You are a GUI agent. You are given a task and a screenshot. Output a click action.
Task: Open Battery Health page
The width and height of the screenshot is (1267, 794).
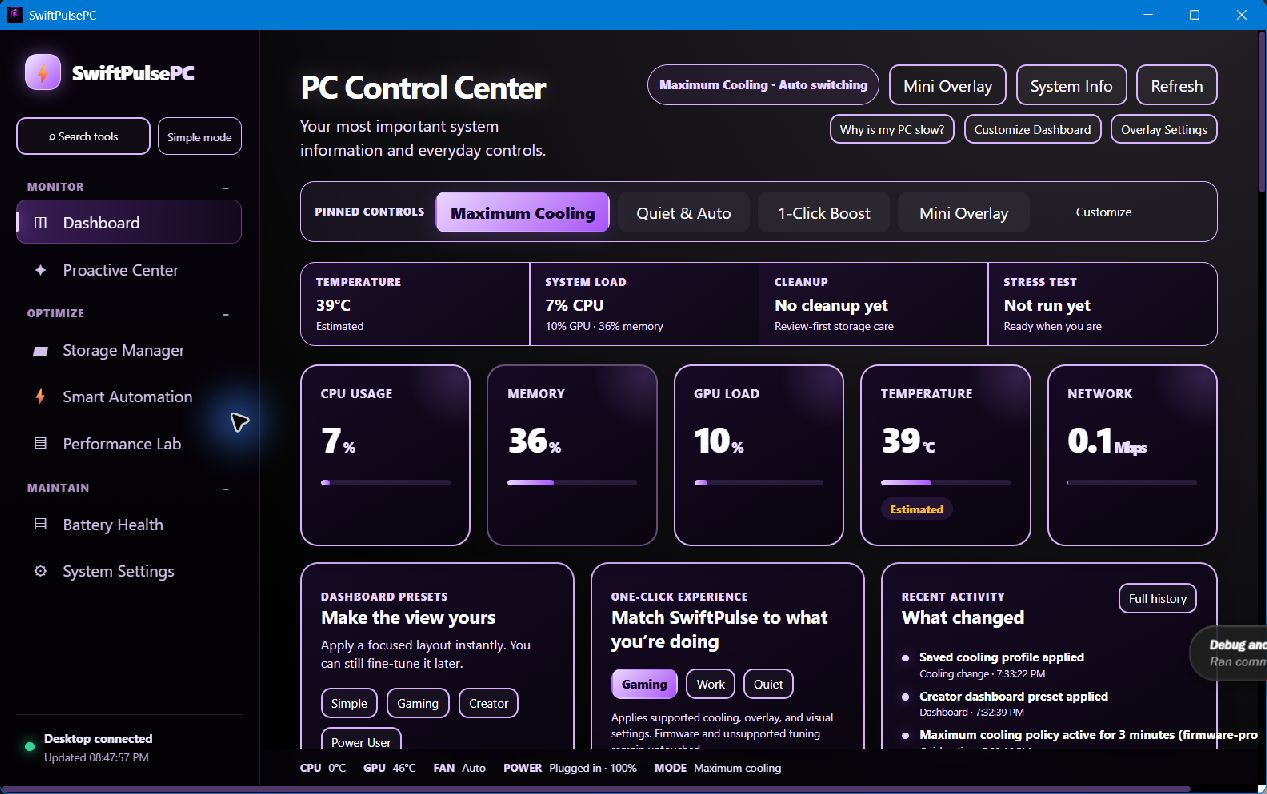[129, 524]
